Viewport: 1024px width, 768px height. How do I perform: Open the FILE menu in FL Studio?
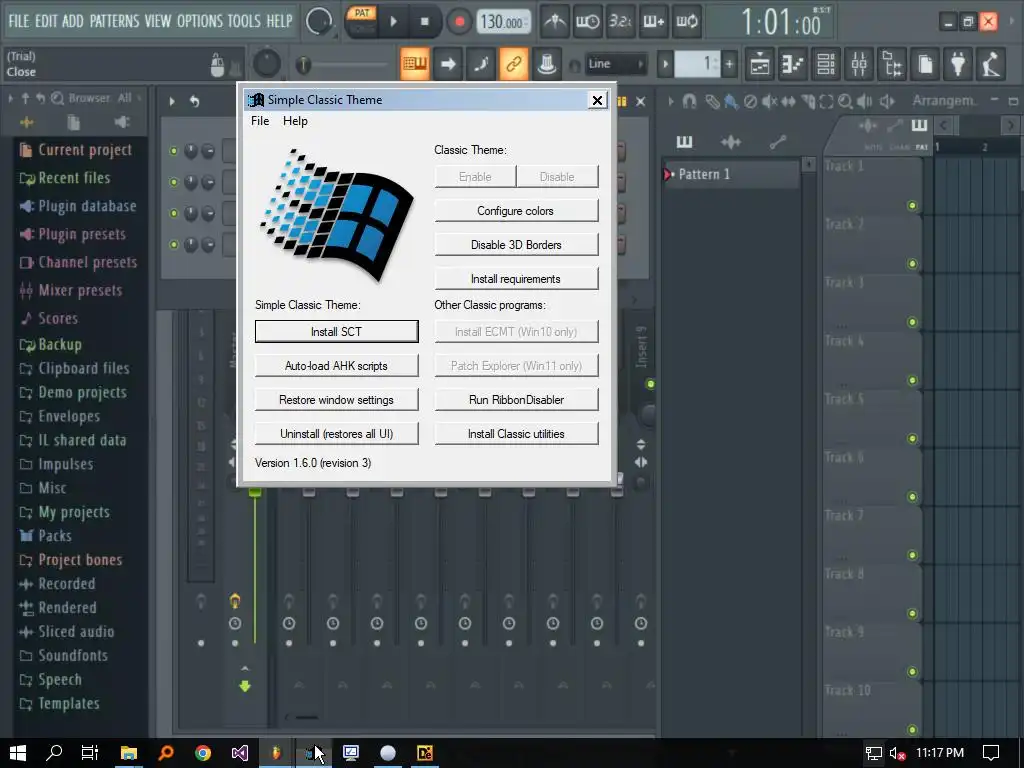tap(18, 21)
